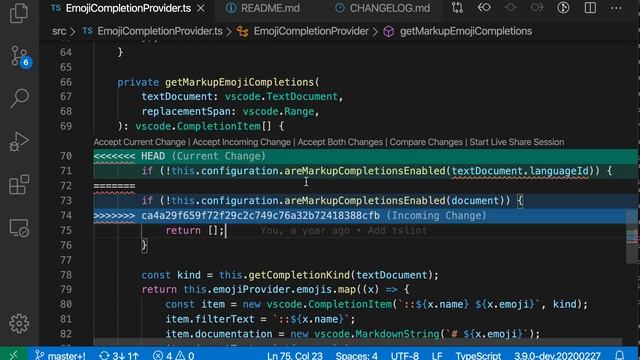Open the Run and Debug view
This screenshot has height=360, width=640.
[x=19, y=142]
